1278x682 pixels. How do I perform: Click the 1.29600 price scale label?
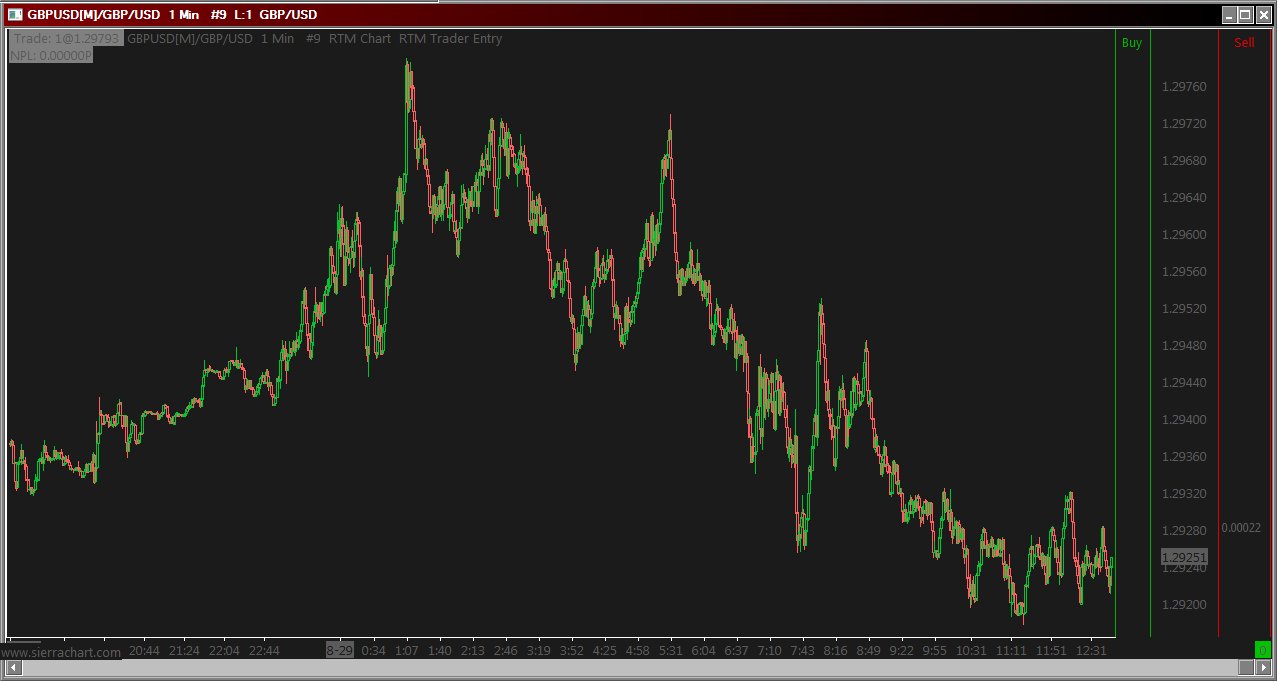click(1184, 235)
